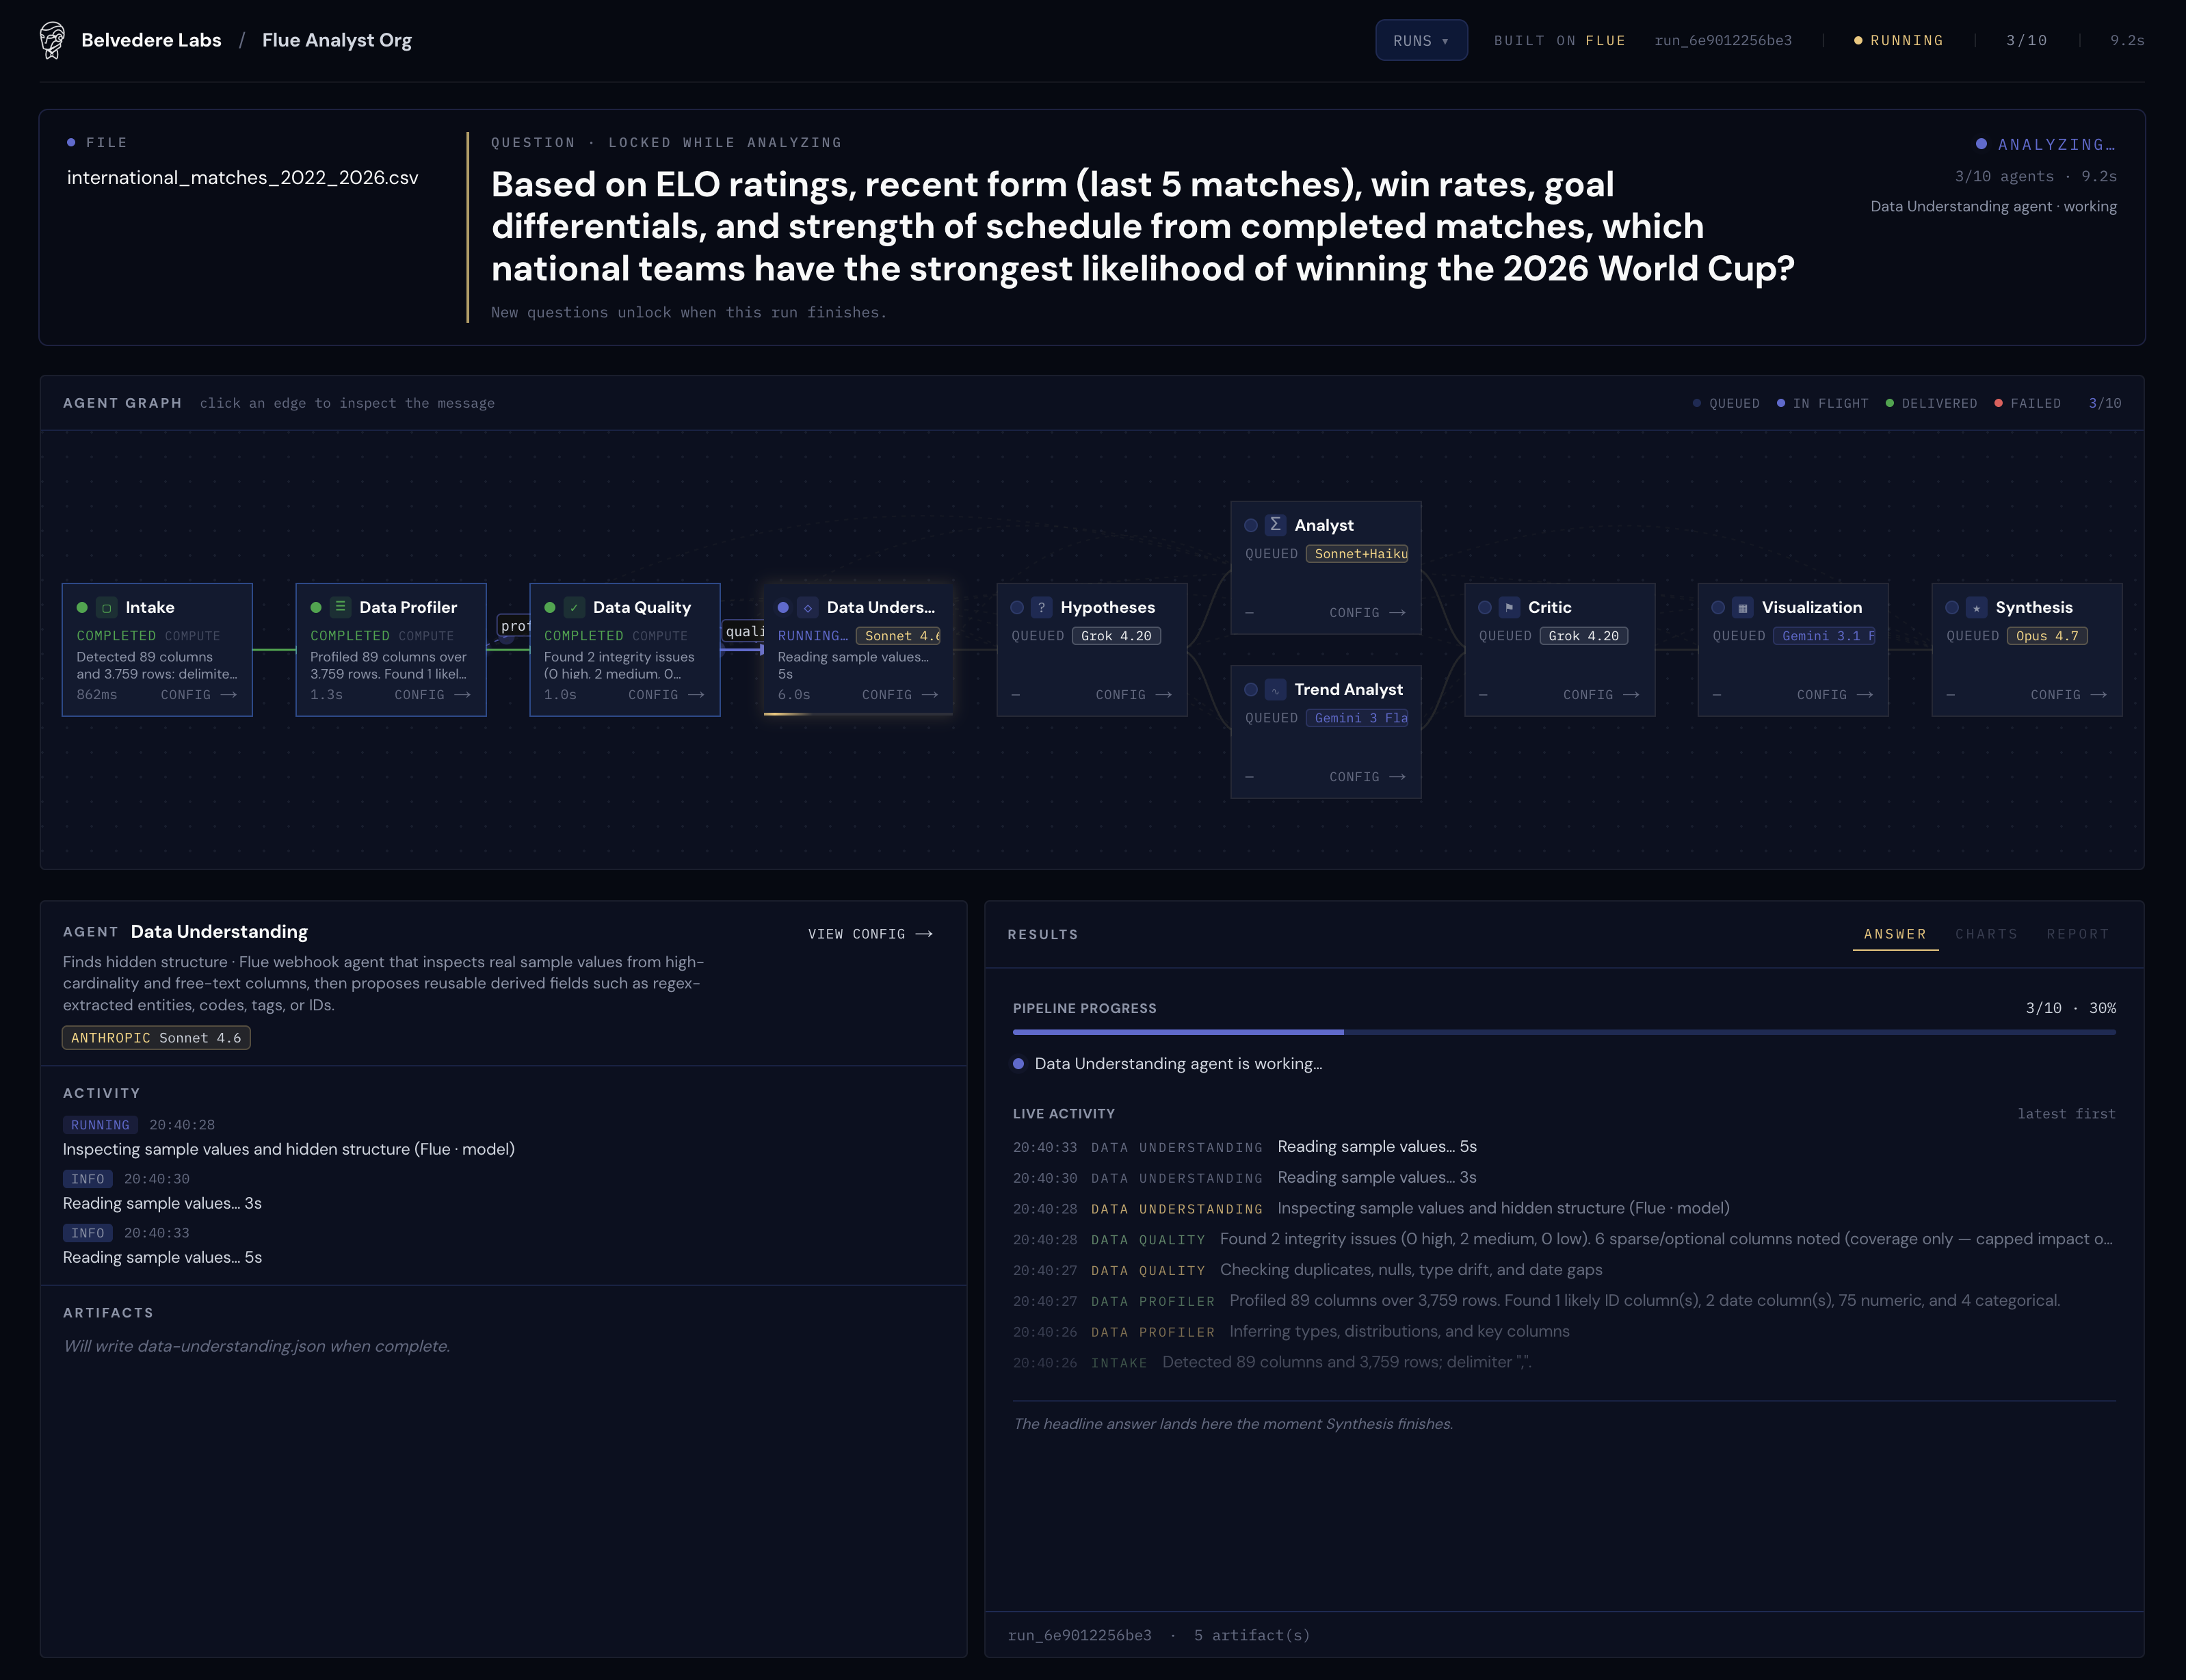Click the queued status dot on Hypotheses
2186x1680 pixels.
[1017, 608]
